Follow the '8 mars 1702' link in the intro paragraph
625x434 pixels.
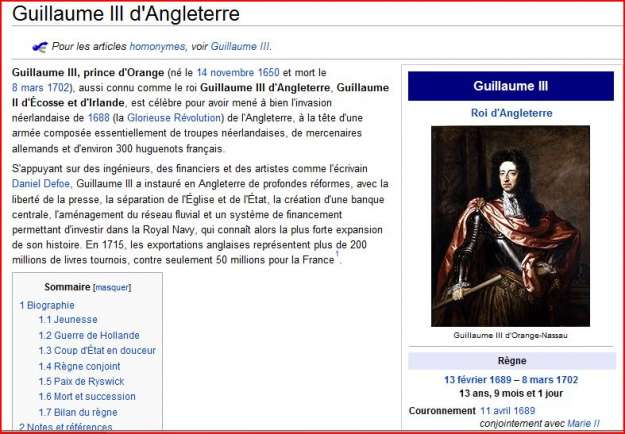coord(41,88)
